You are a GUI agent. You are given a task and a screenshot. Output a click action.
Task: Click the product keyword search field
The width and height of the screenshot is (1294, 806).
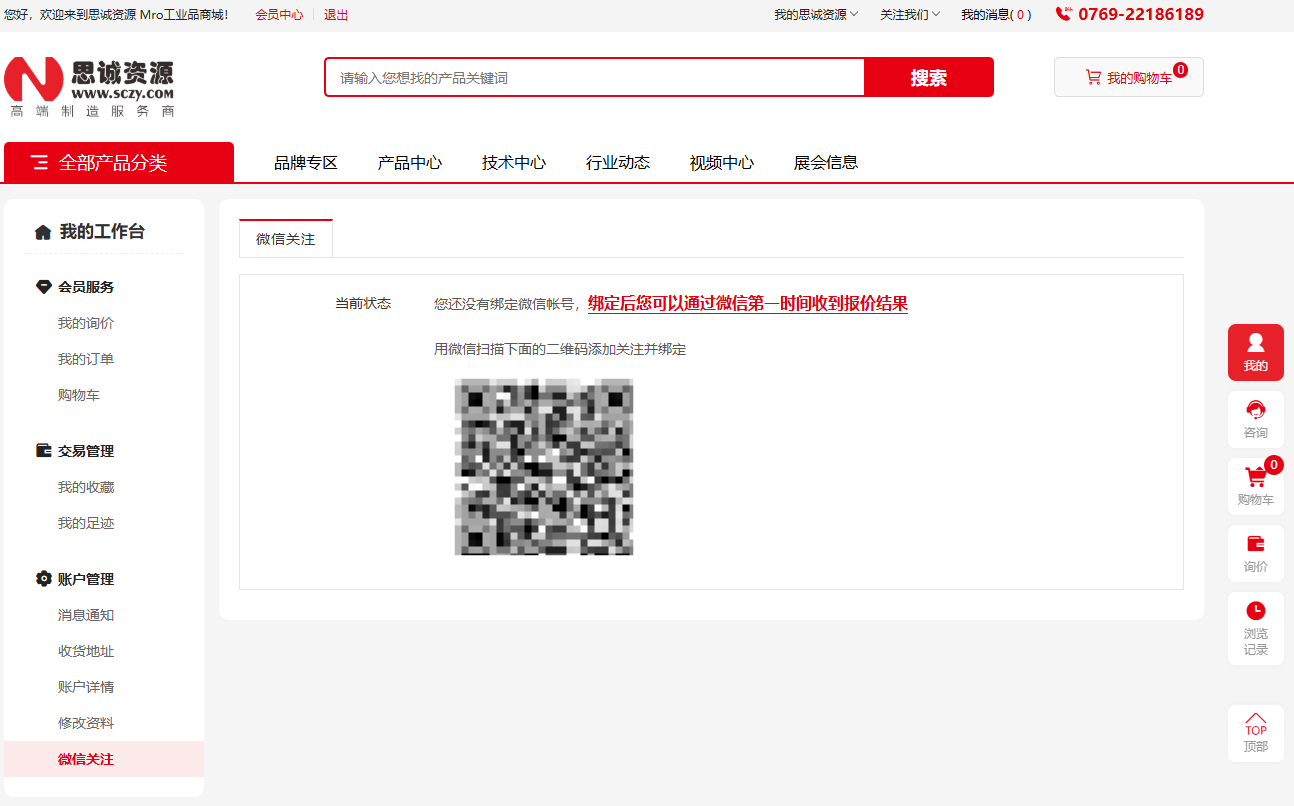pyautogui.click(x=594, y=78)
